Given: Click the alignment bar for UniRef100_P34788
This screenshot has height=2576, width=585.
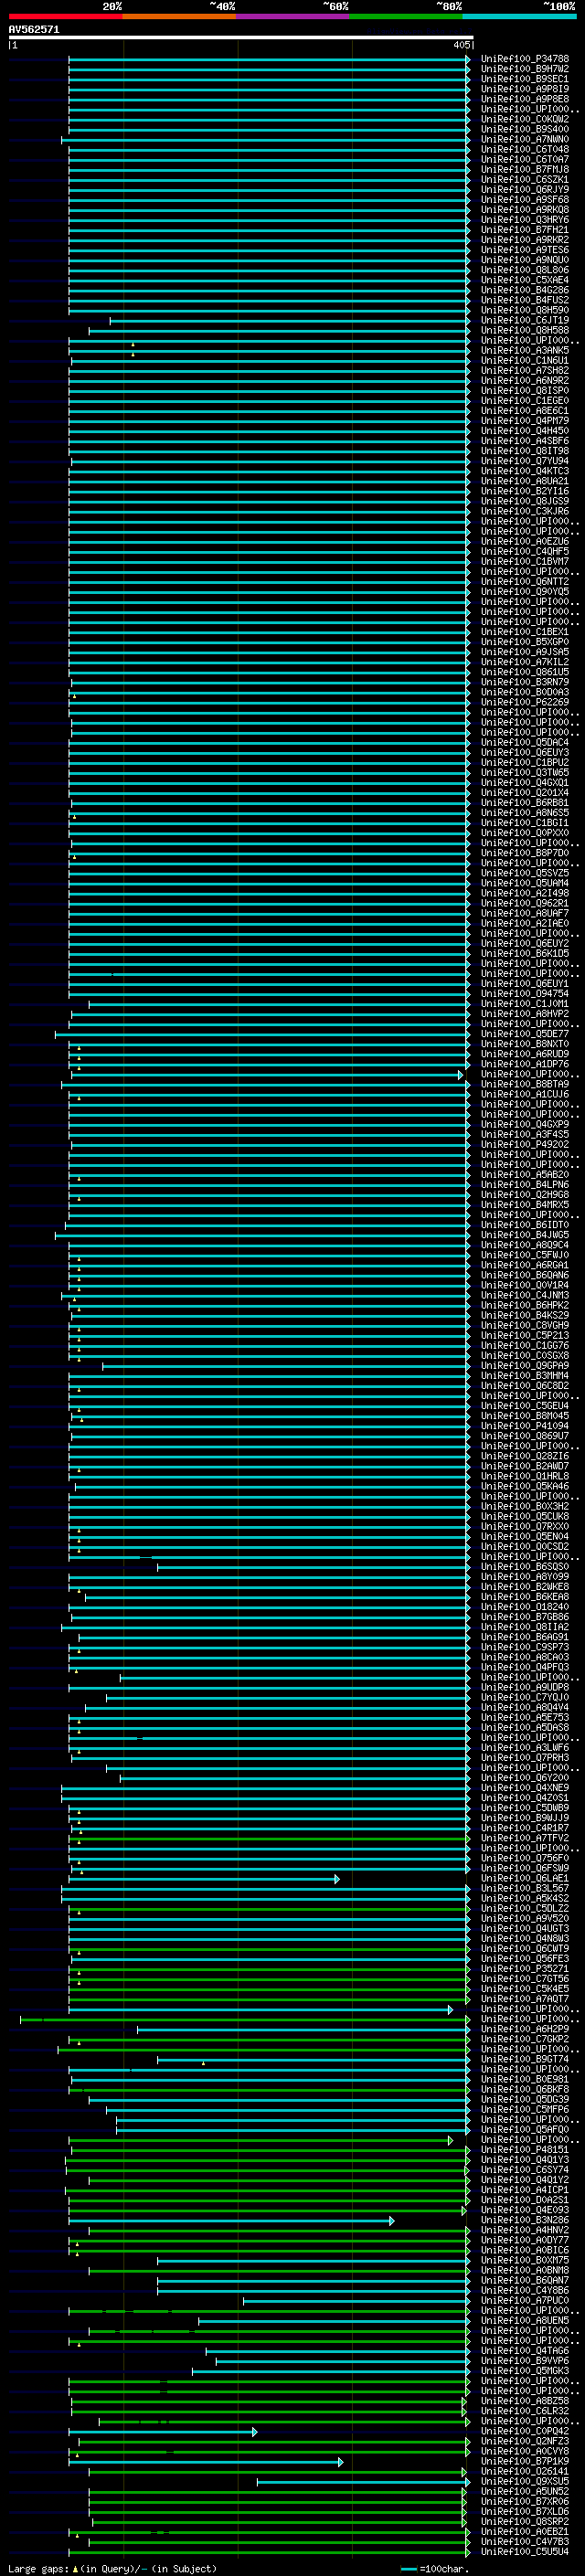Looking at the screenshot, I should pyautogui.click(x=269, y=59).
